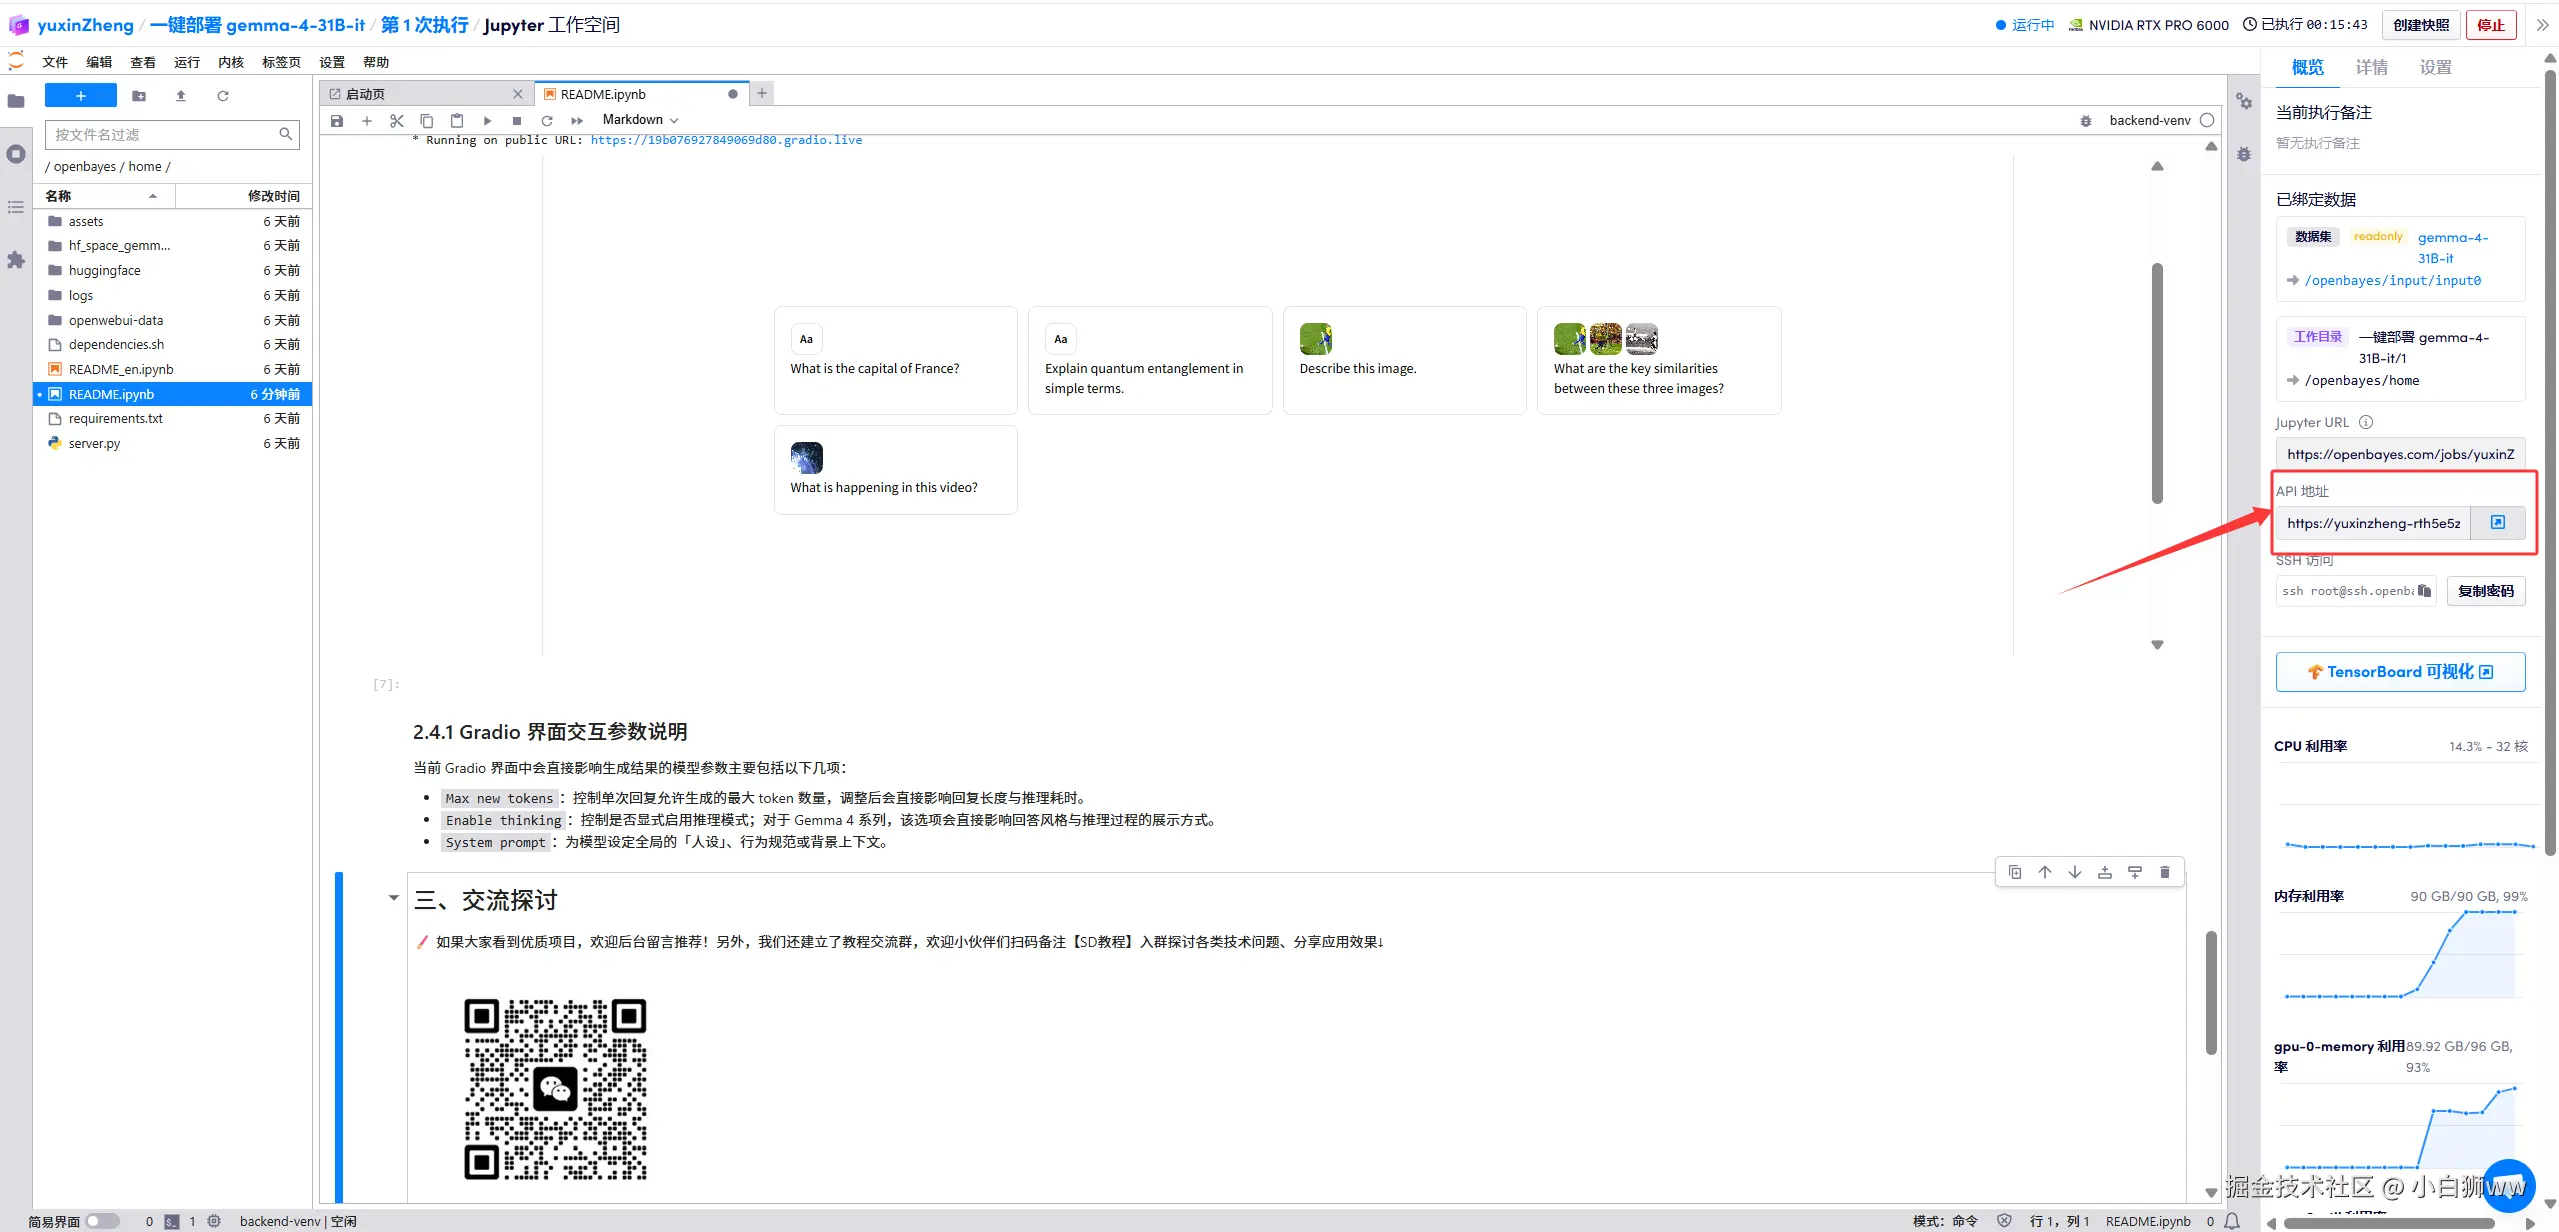The width and height of the screenshot is (2559, 1232).
Task: Copy the SSH command icon
Action: point(2424,591)
